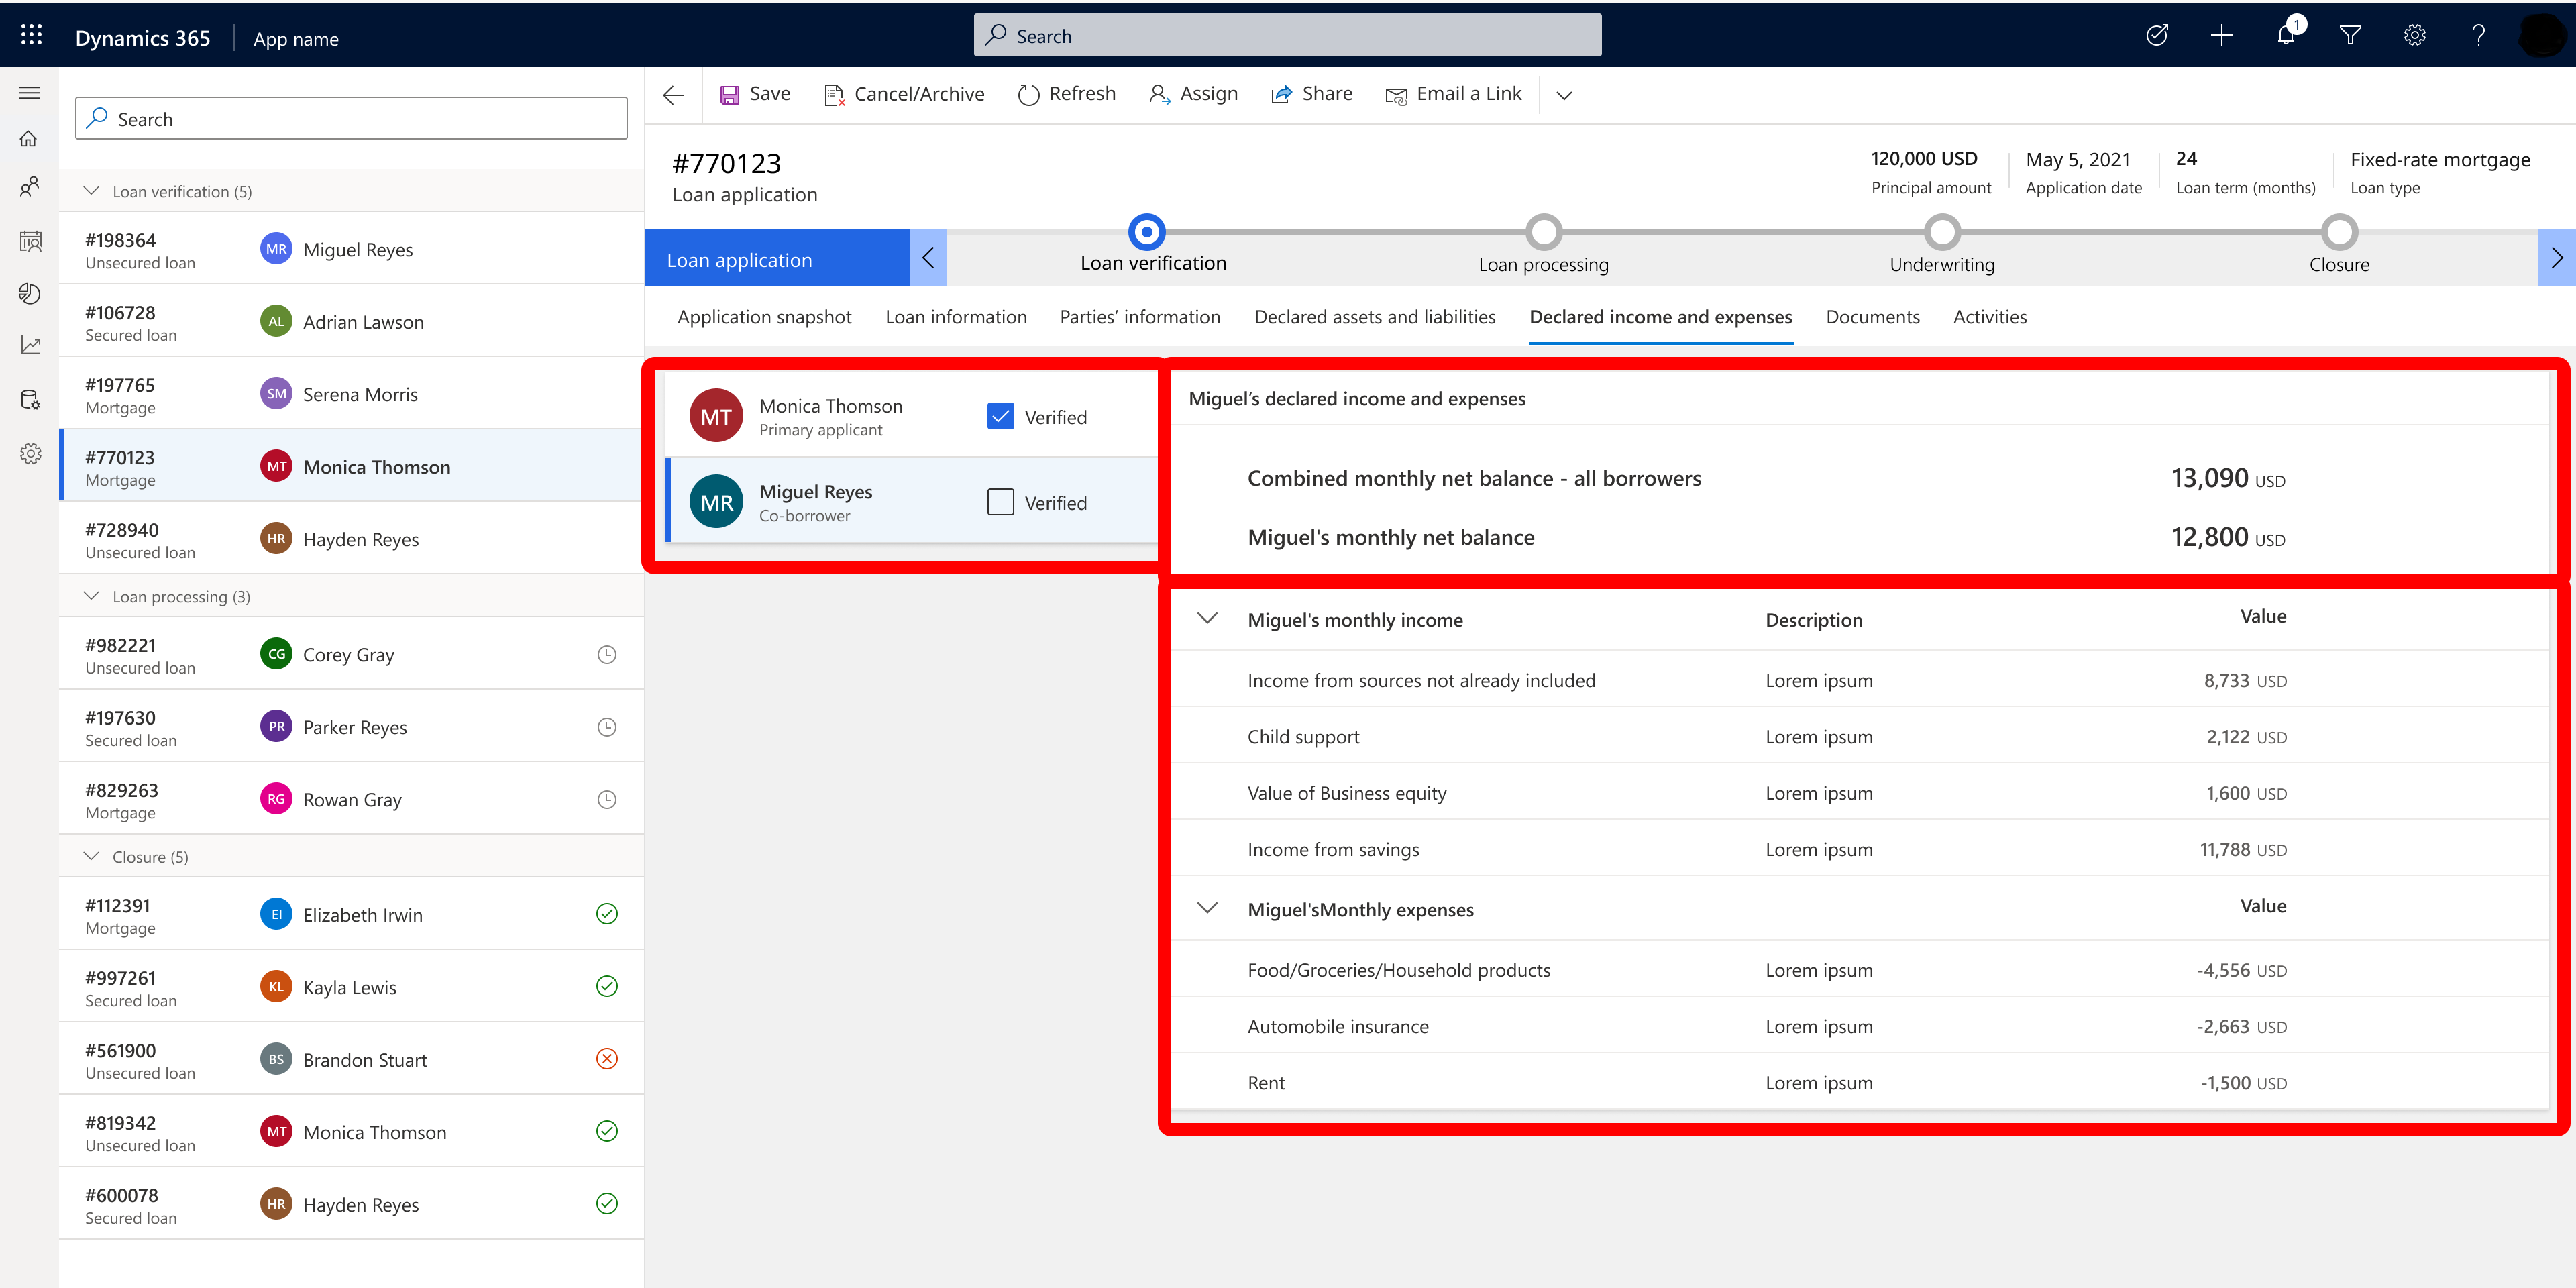Expand Miguel's monthly income section
The width and height of the screenshot is (2576, 1288).
click(x=1207, y=619)
